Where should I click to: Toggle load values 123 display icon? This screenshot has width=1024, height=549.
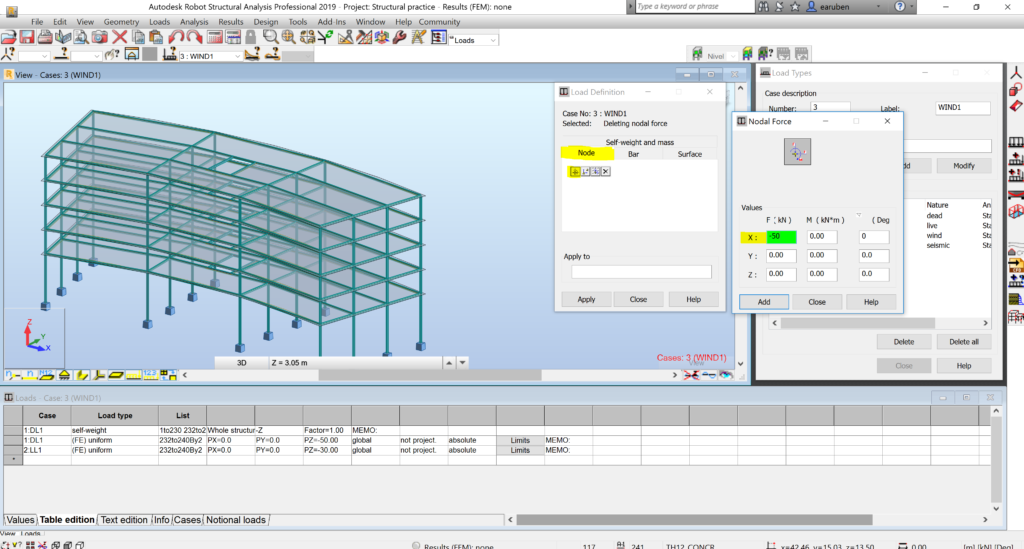pos(150,375)
